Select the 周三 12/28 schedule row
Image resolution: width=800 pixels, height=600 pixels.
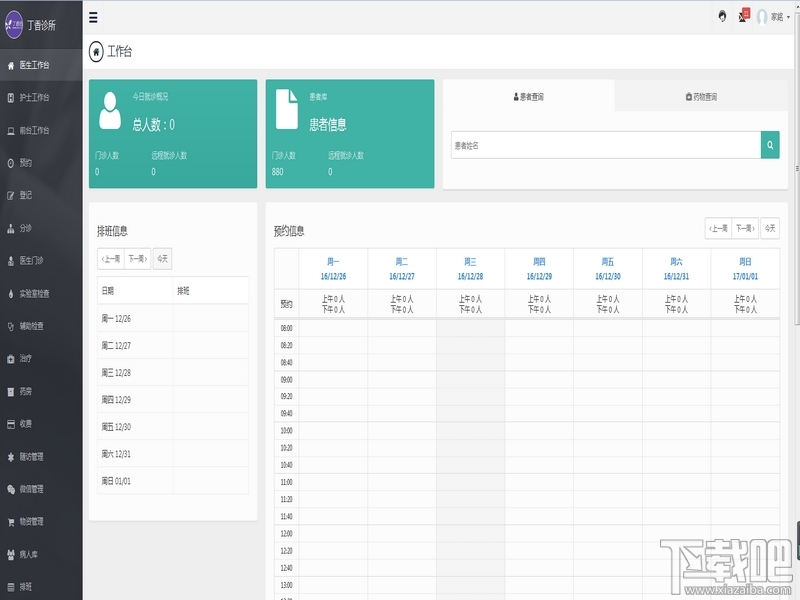(173, 373)
